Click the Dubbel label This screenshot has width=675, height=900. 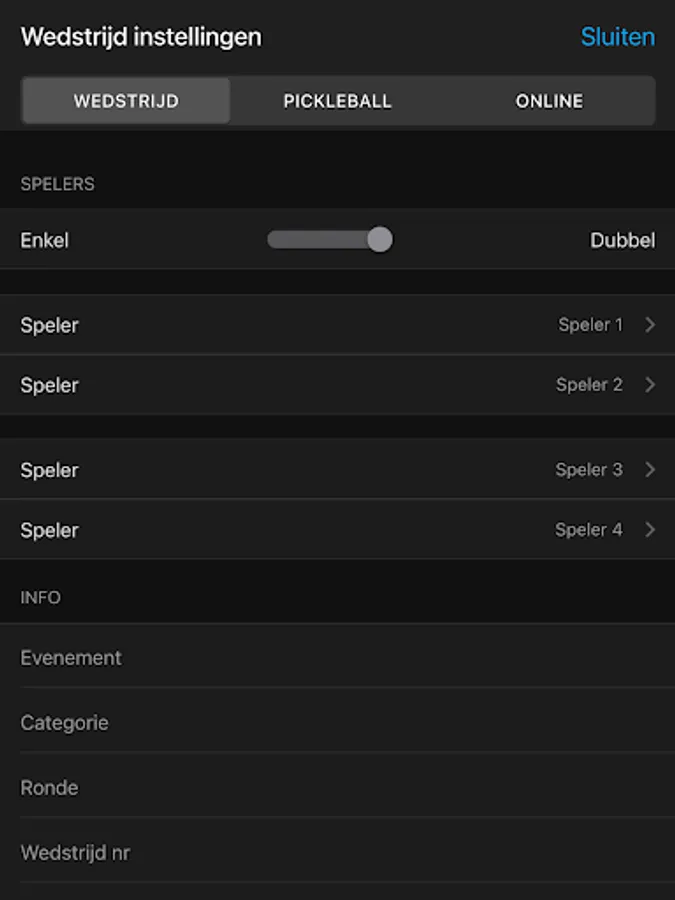tap(622, 240)
